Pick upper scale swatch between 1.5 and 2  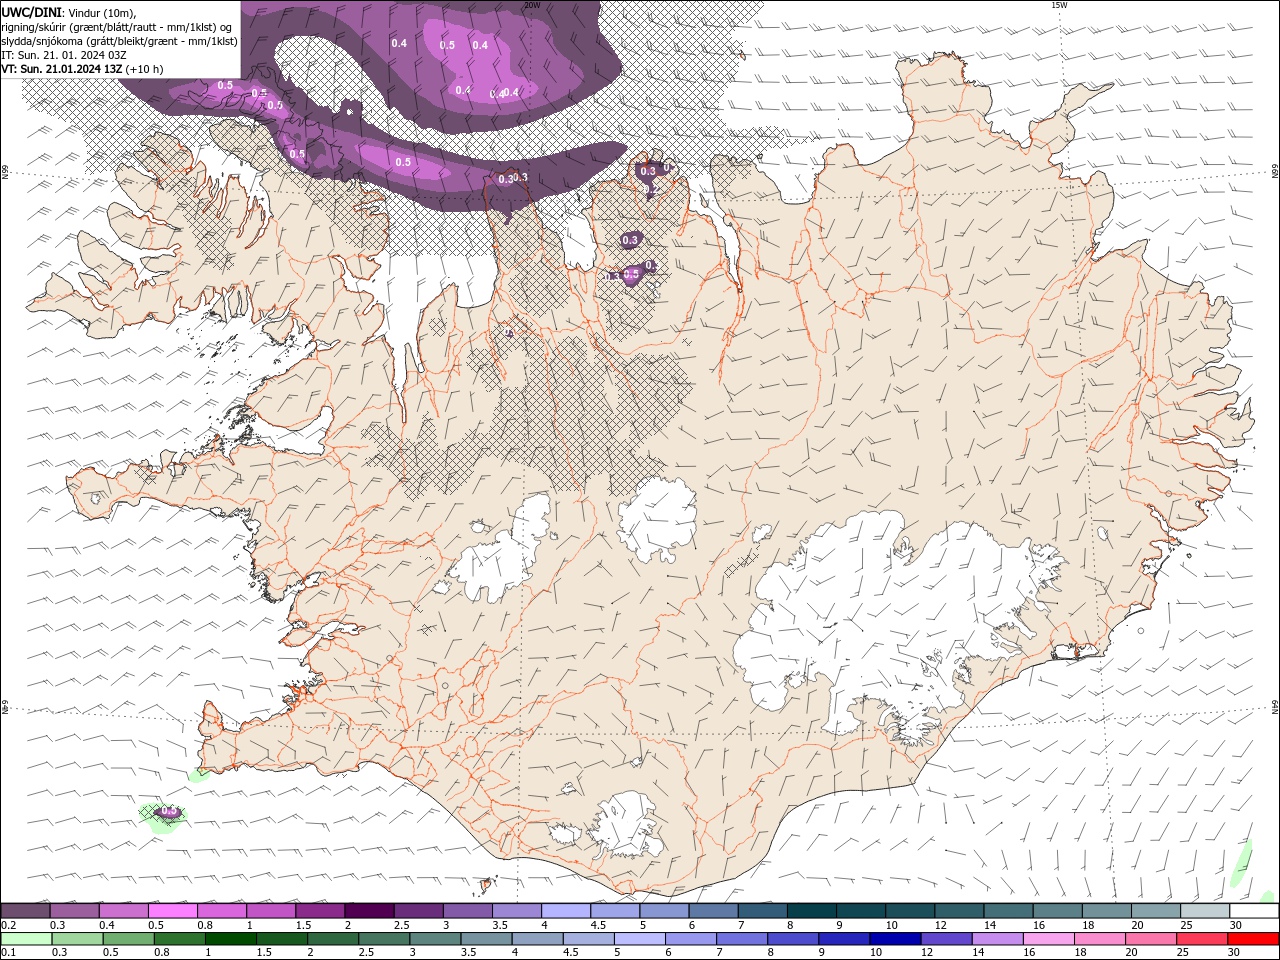click(x=320, y=911)
